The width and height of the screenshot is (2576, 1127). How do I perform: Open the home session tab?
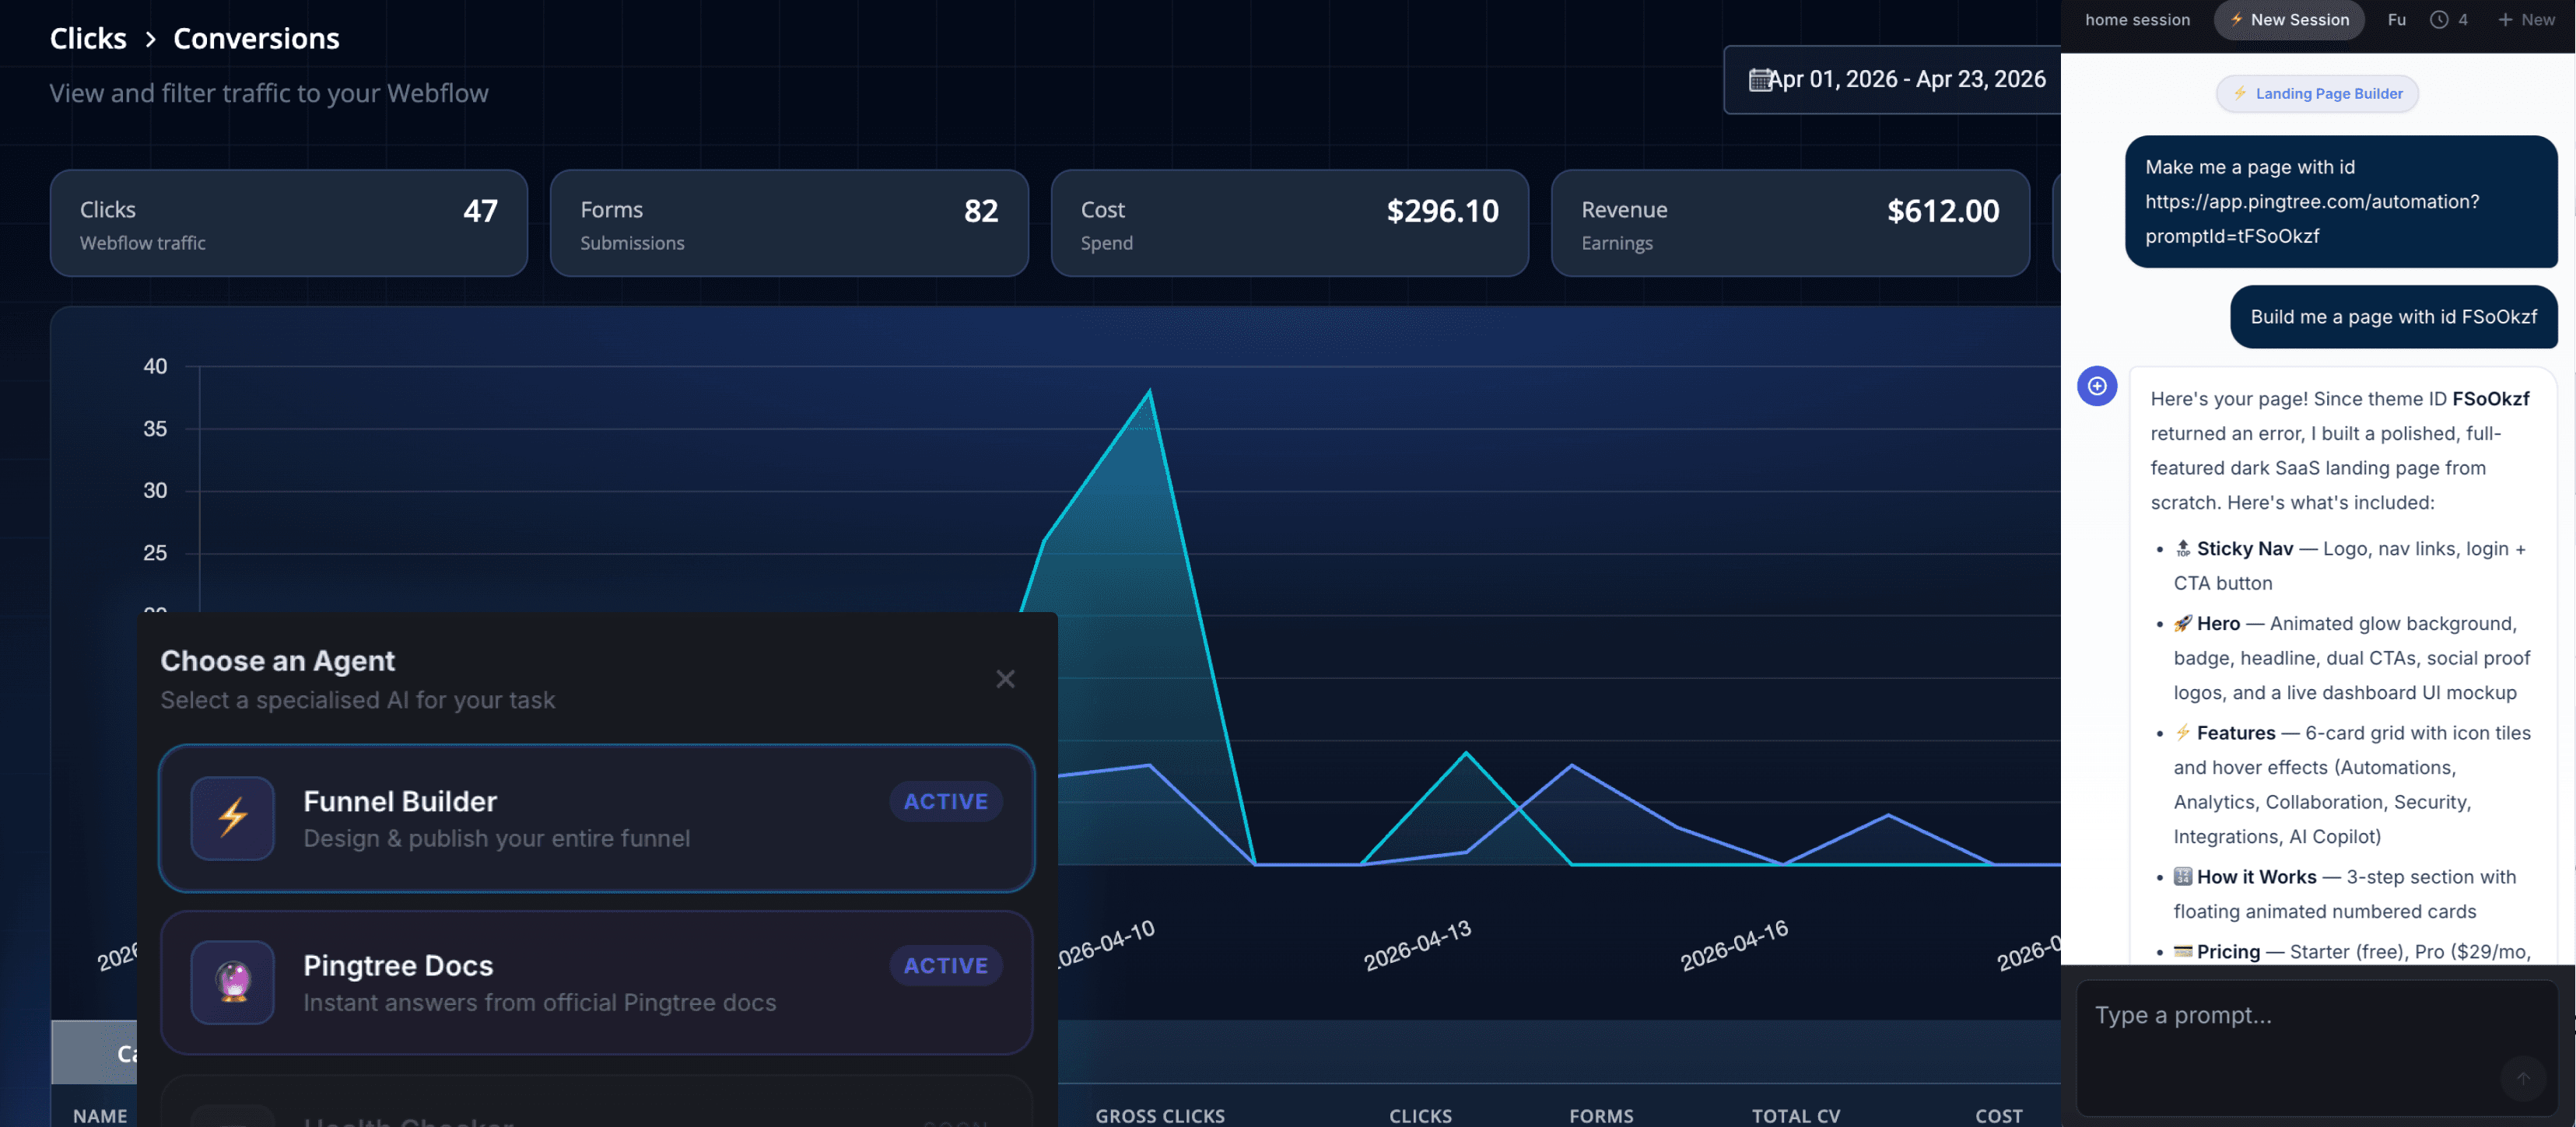pyautogui.click(x=2137, y=20)
